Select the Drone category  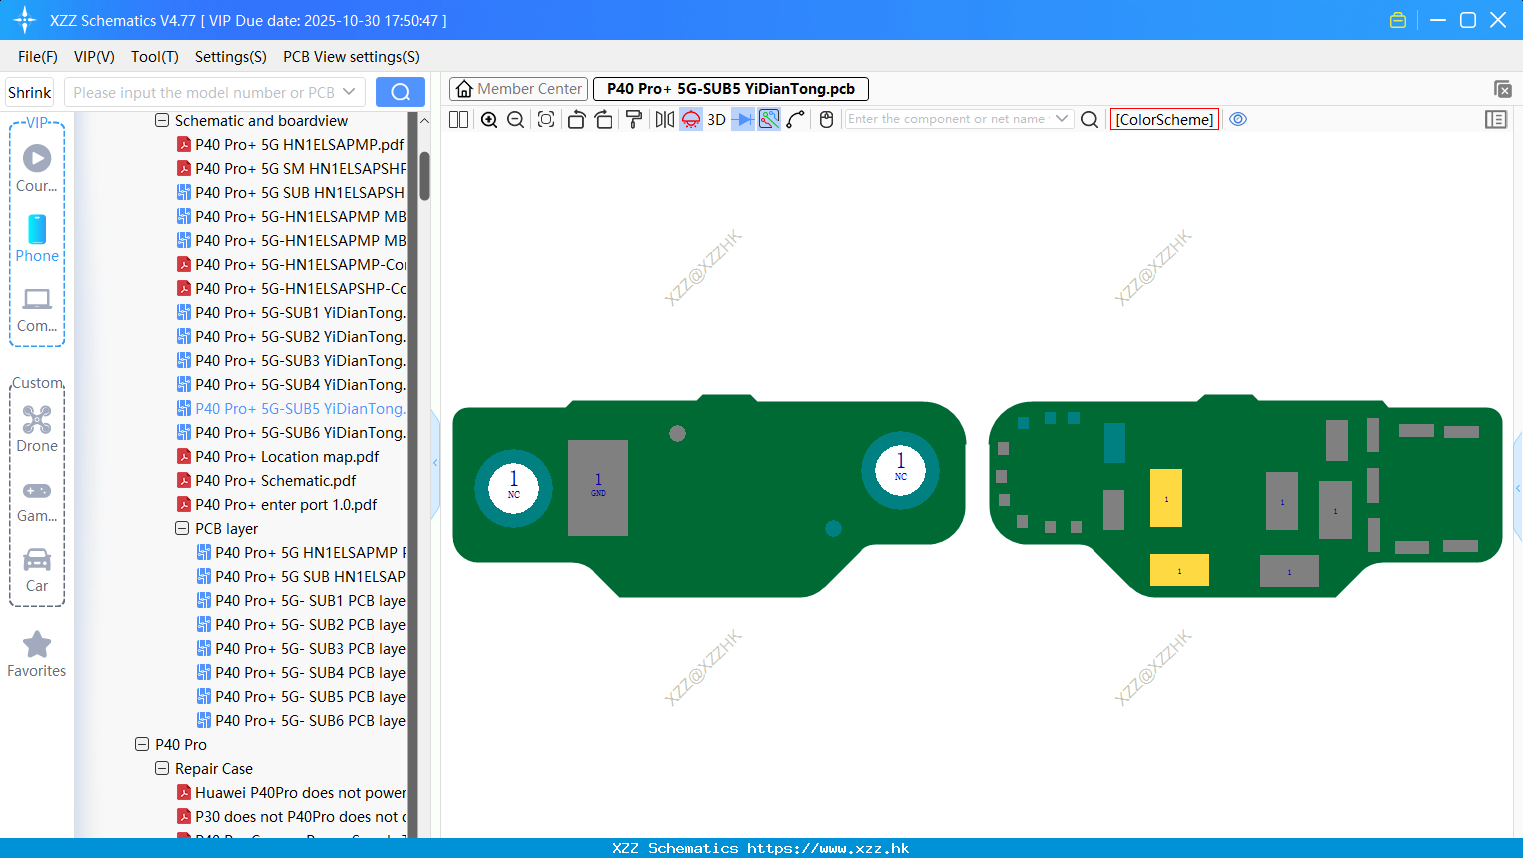tap(37, 428)
